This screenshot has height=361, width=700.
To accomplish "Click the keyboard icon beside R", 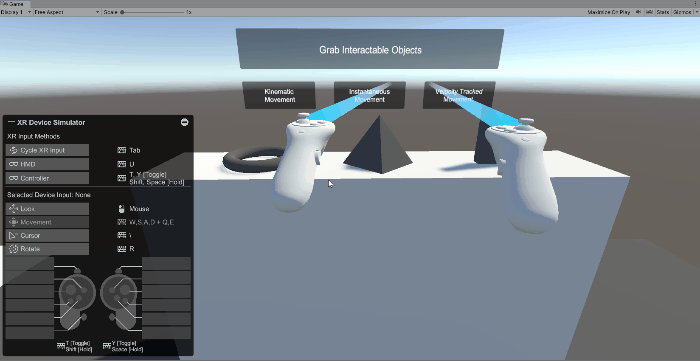I will point(121,249).
